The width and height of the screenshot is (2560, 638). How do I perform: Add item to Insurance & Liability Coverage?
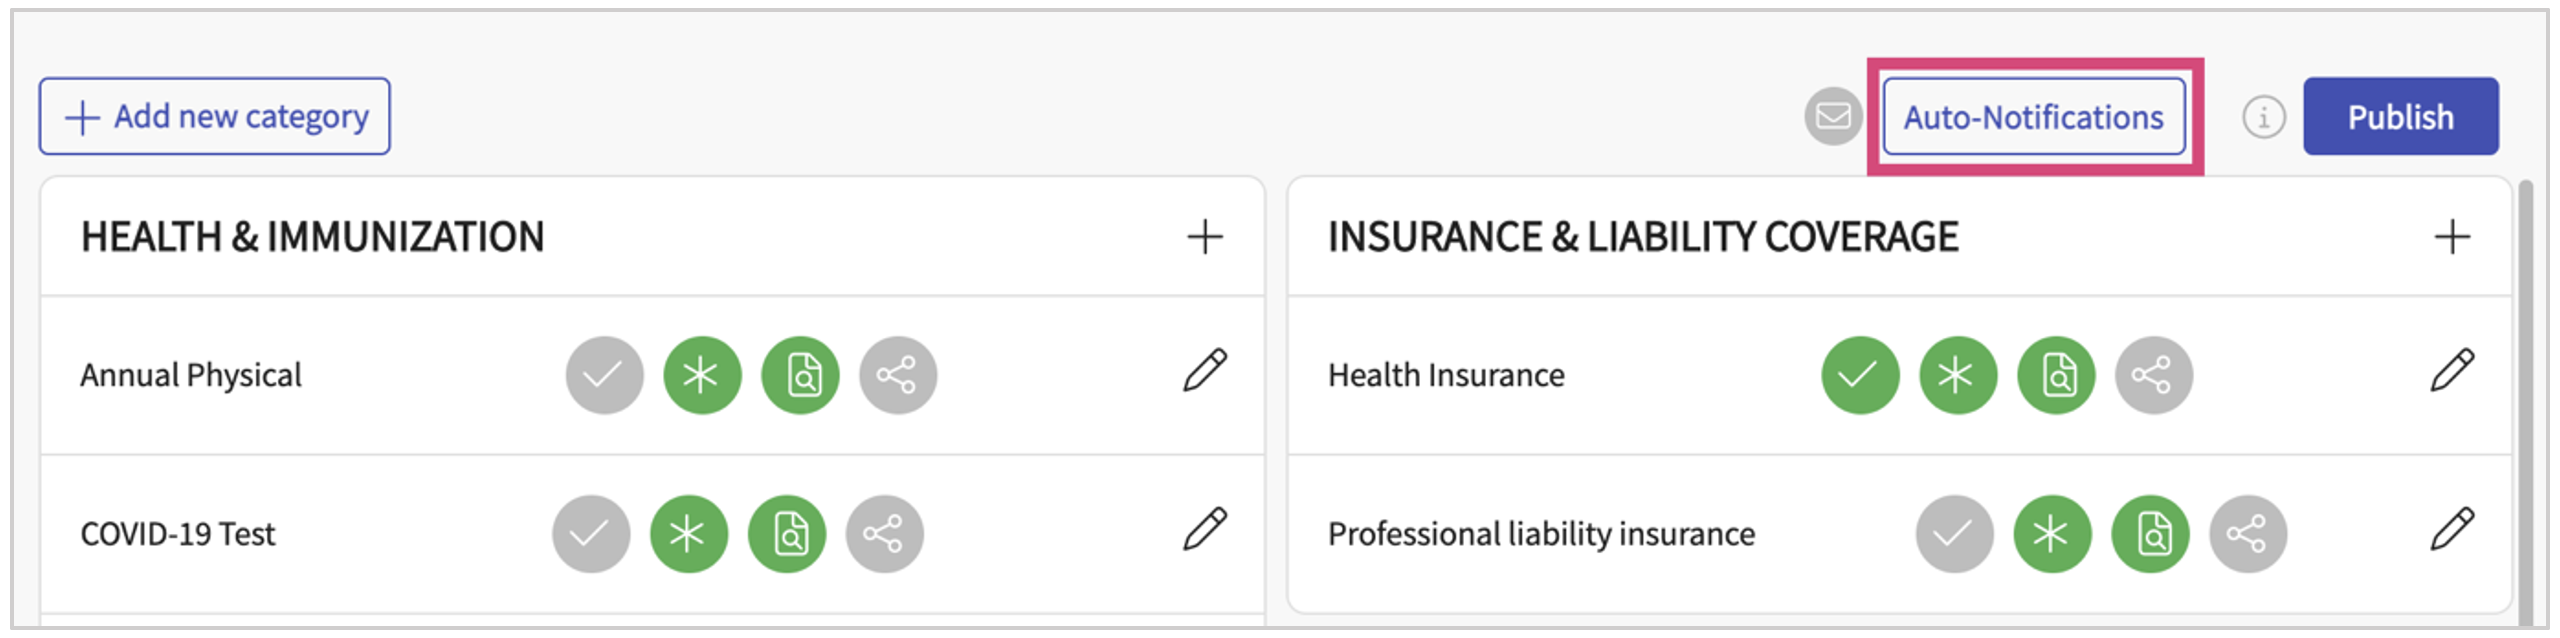2452,237
